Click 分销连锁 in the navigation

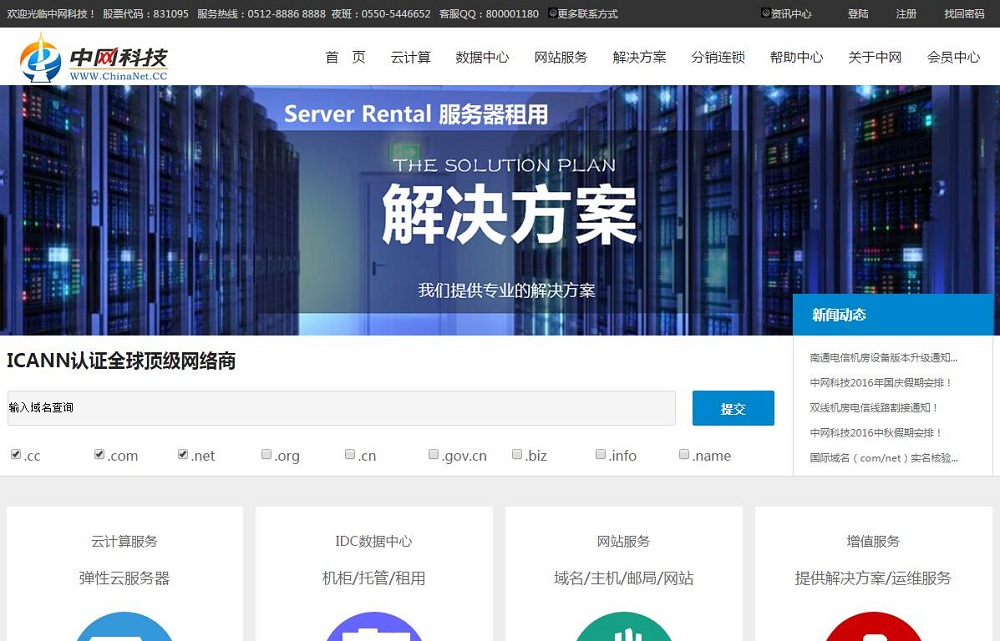718,57
